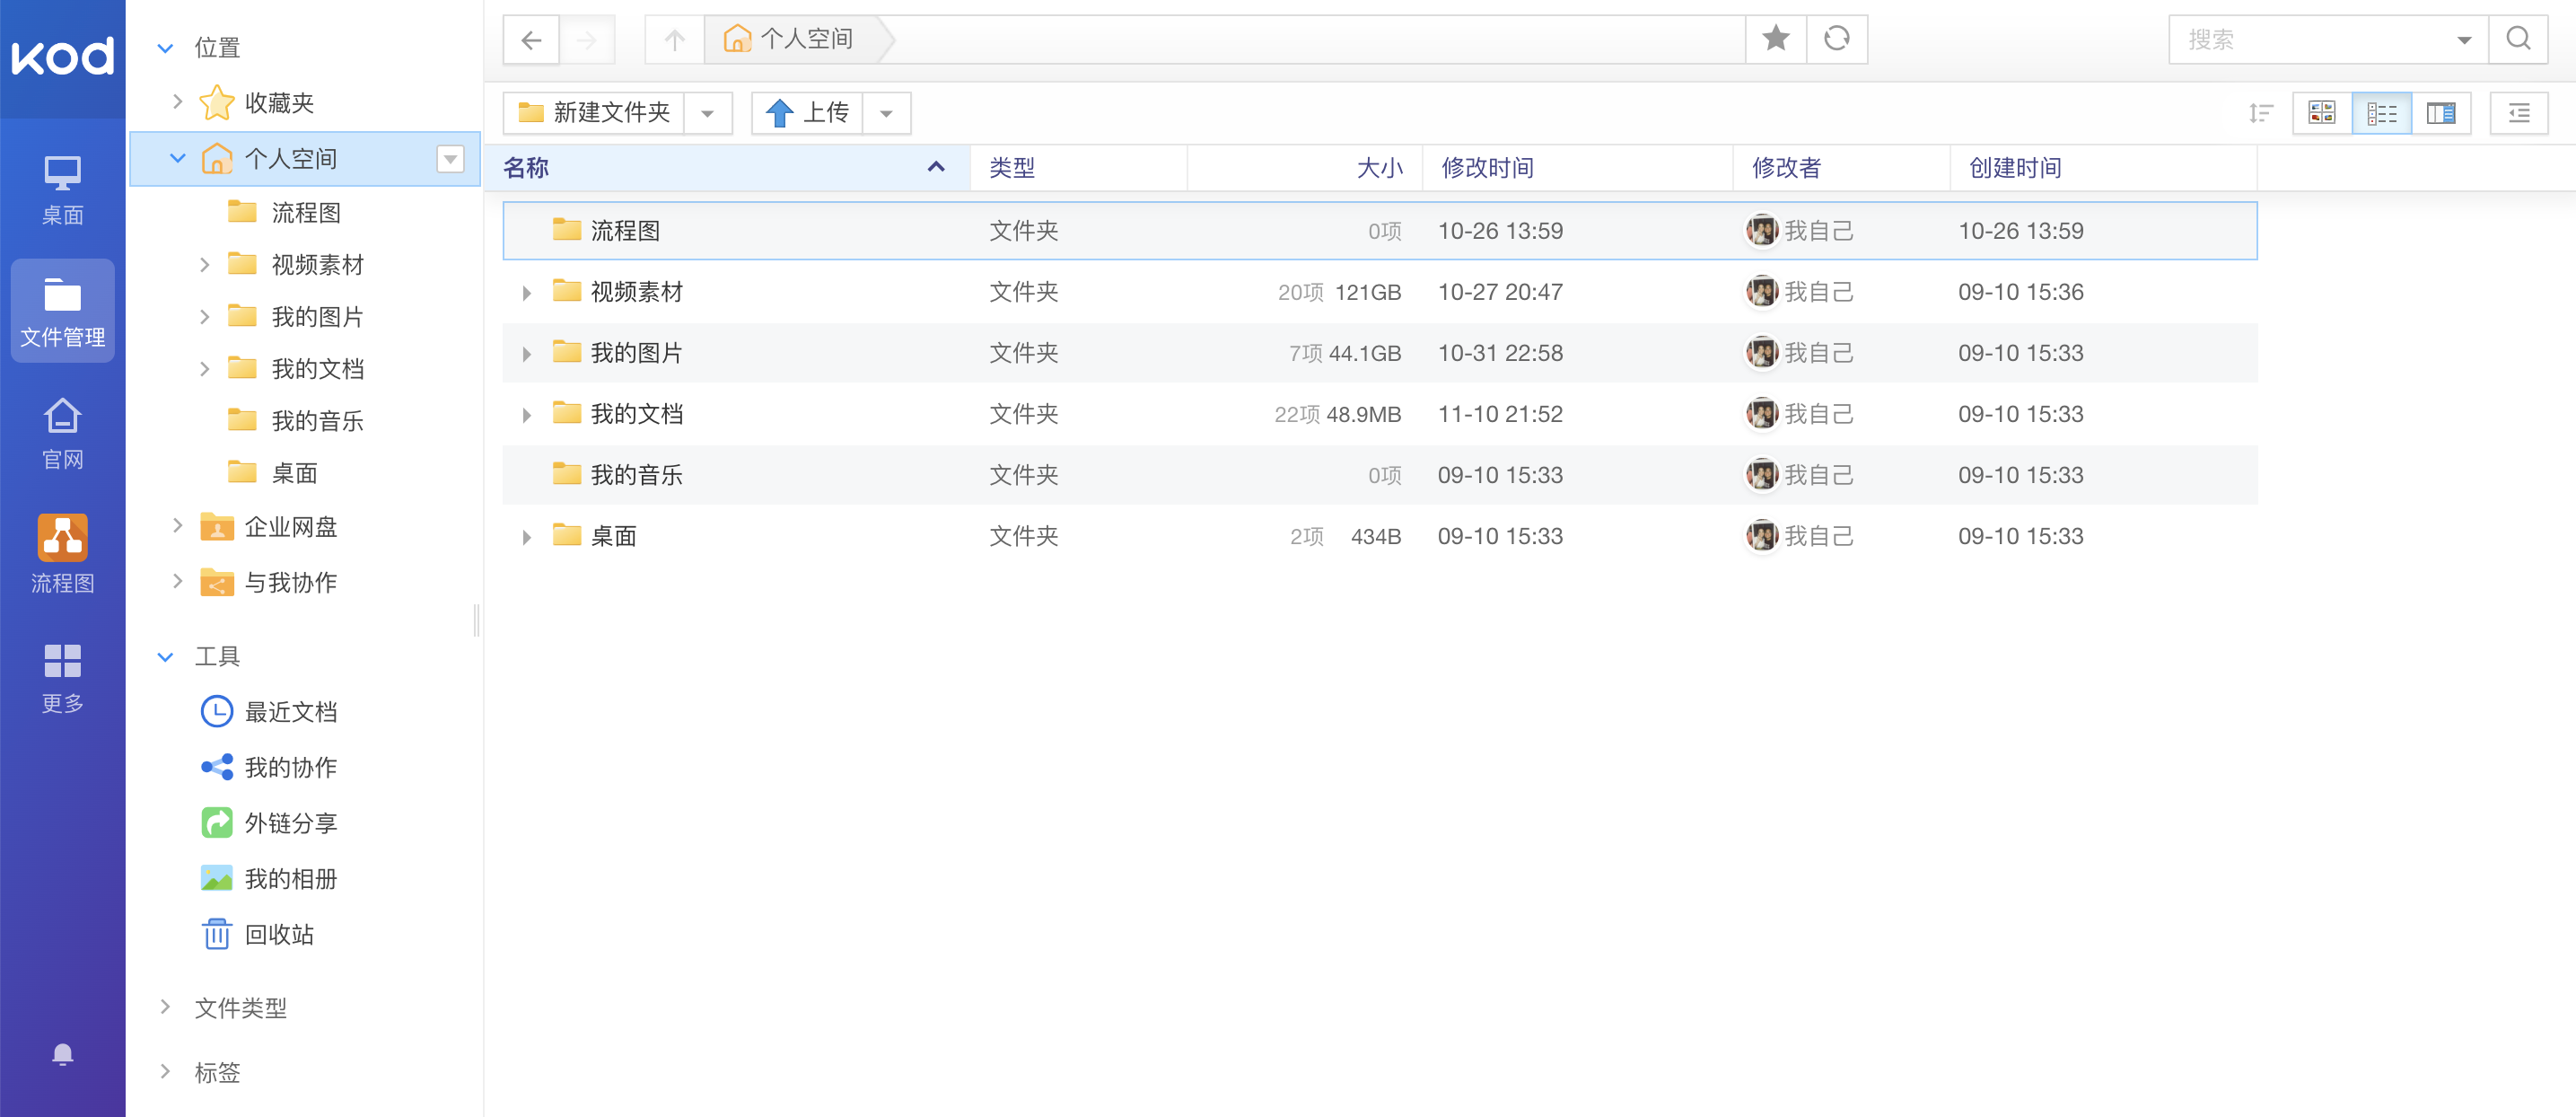Go forward with the right arrow

pyautogui.click(x=587, y=40)
